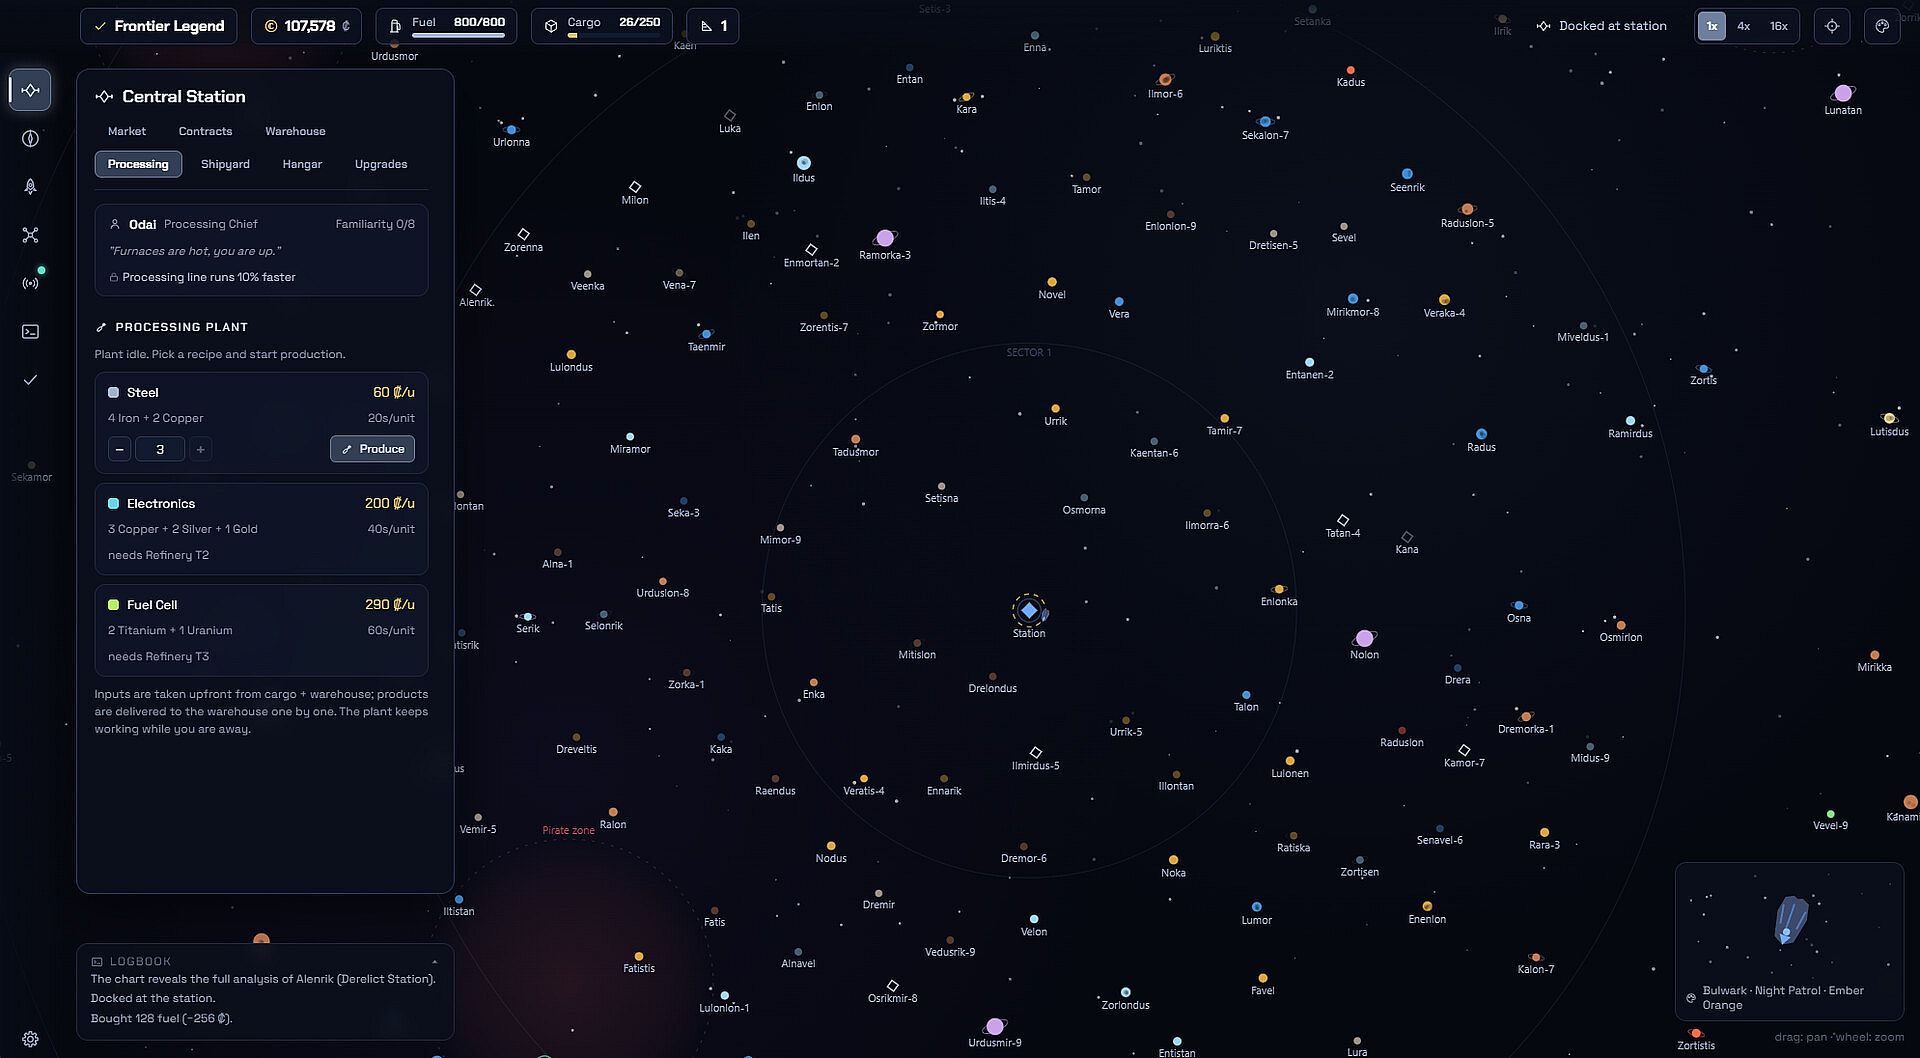
Task: Select the Urdusmir-9 purple planet
Action: [995, 1027]
